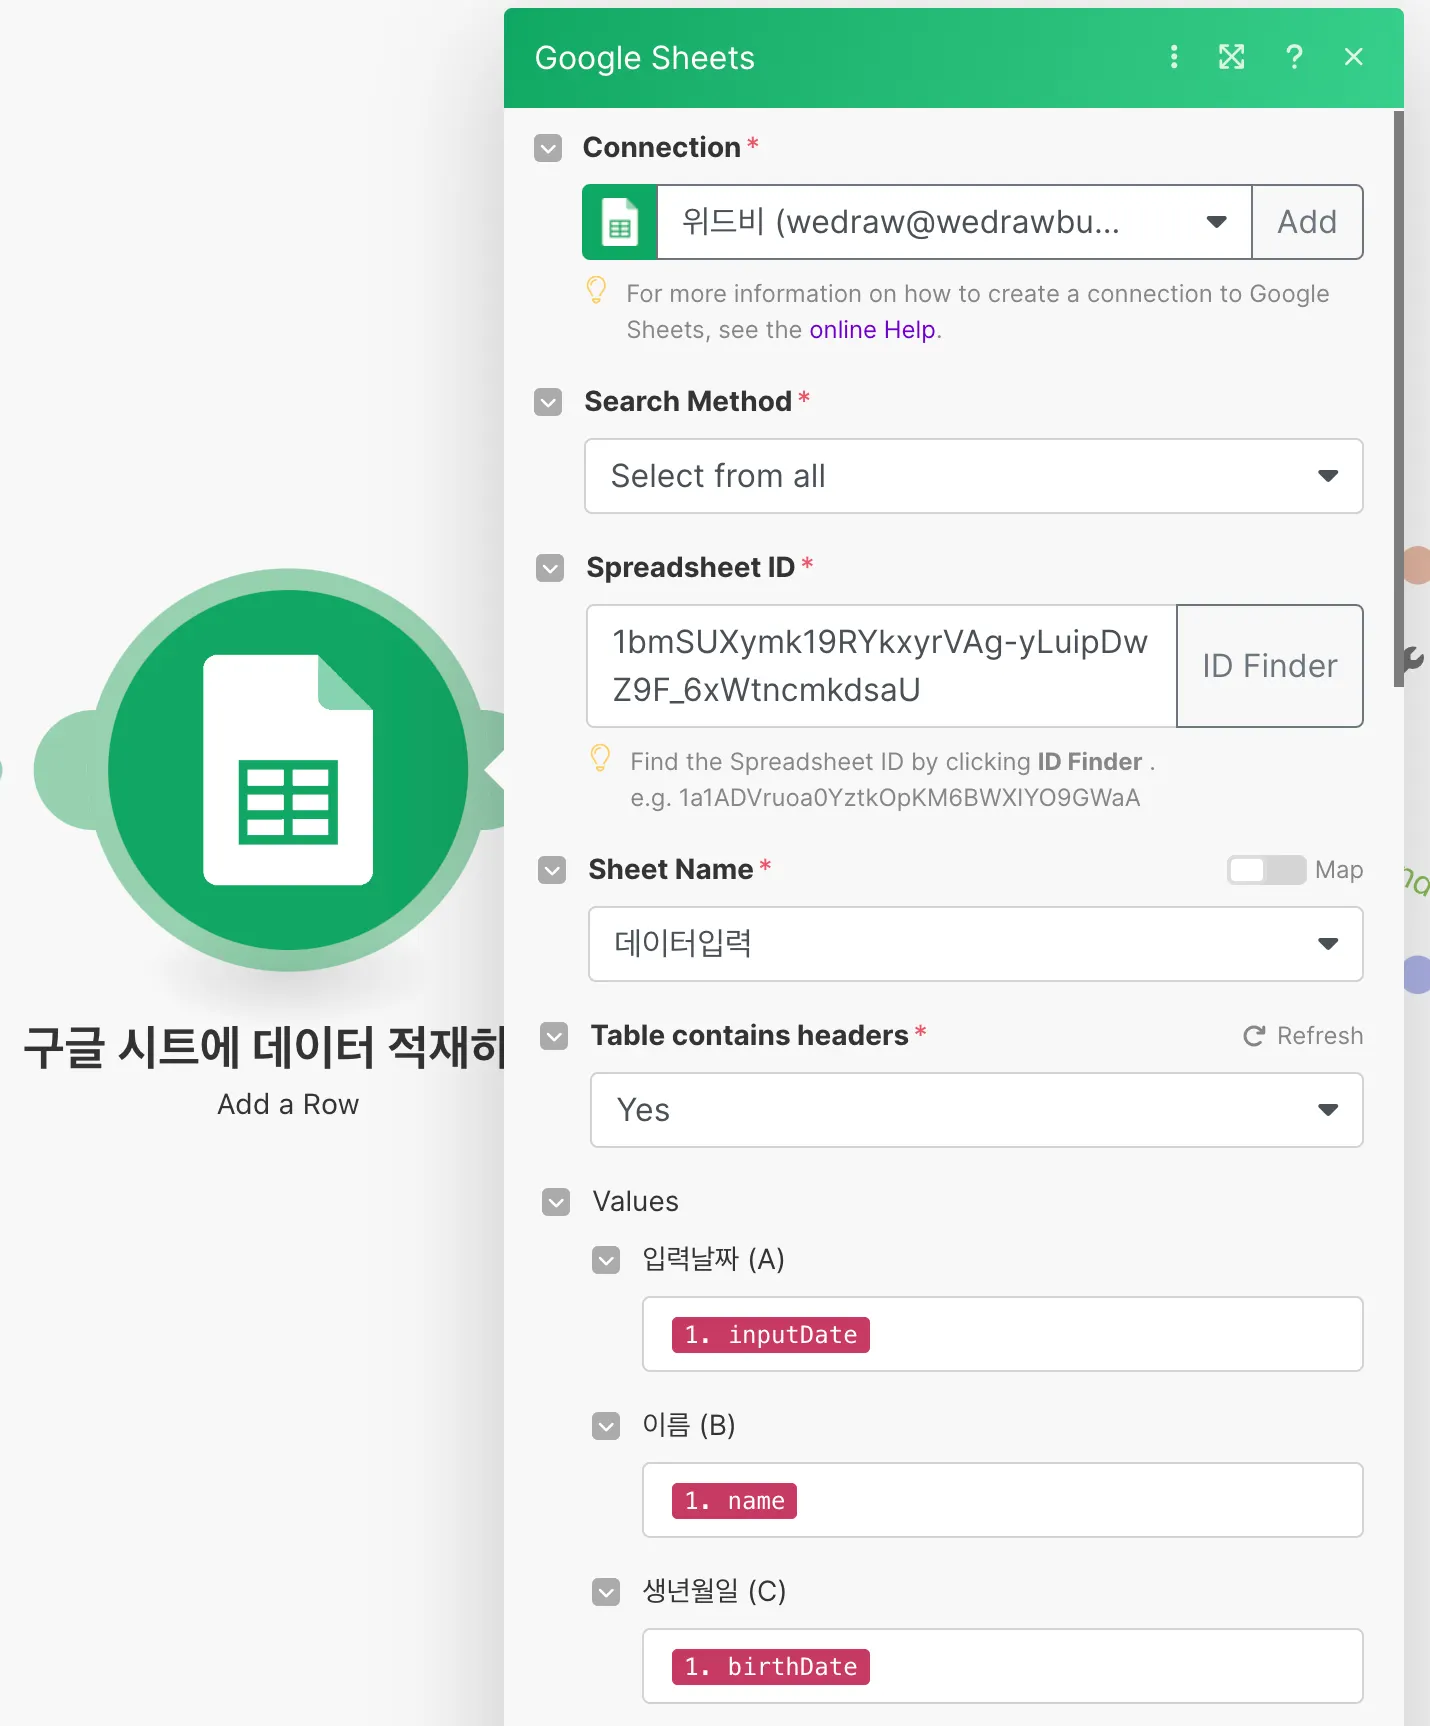This screenshot has height=1726, width=1430.
Task: Click the lightbulb hint icon under Spreadsheet ID
Action: point(600,759)
